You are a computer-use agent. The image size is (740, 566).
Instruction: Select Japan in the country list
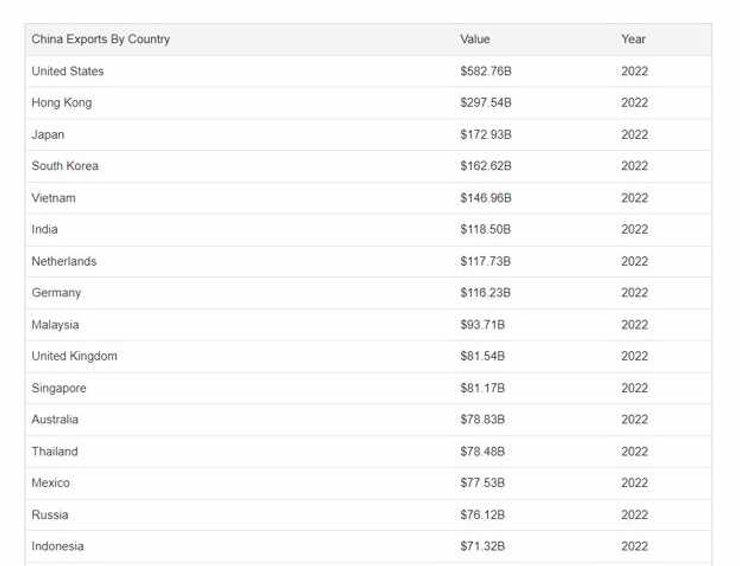click(x=48, y=135)
